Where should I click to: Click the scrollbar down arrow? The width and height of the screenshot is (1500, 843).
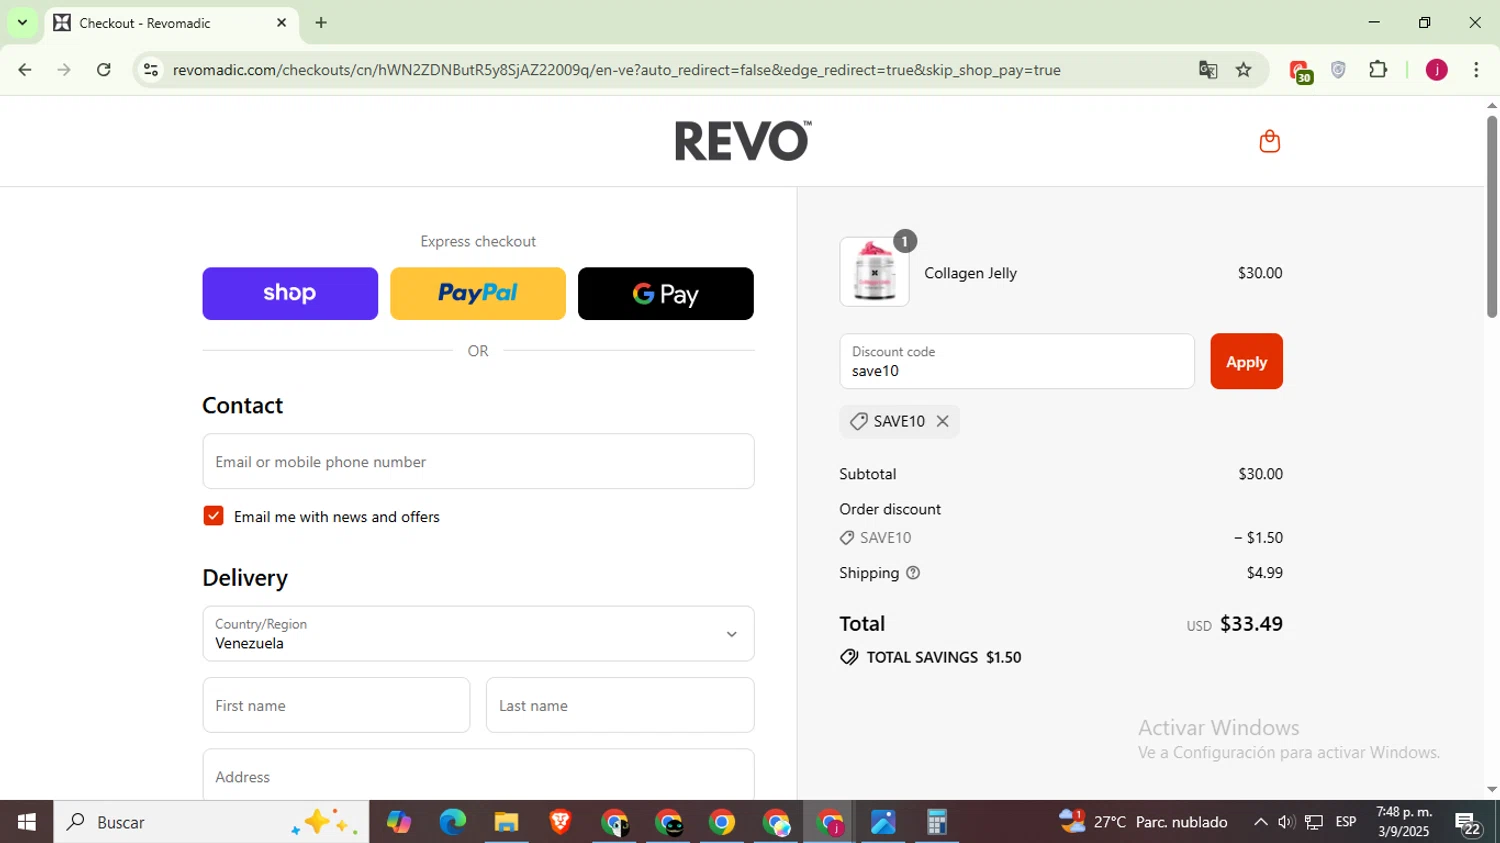tap(1491, 790)
